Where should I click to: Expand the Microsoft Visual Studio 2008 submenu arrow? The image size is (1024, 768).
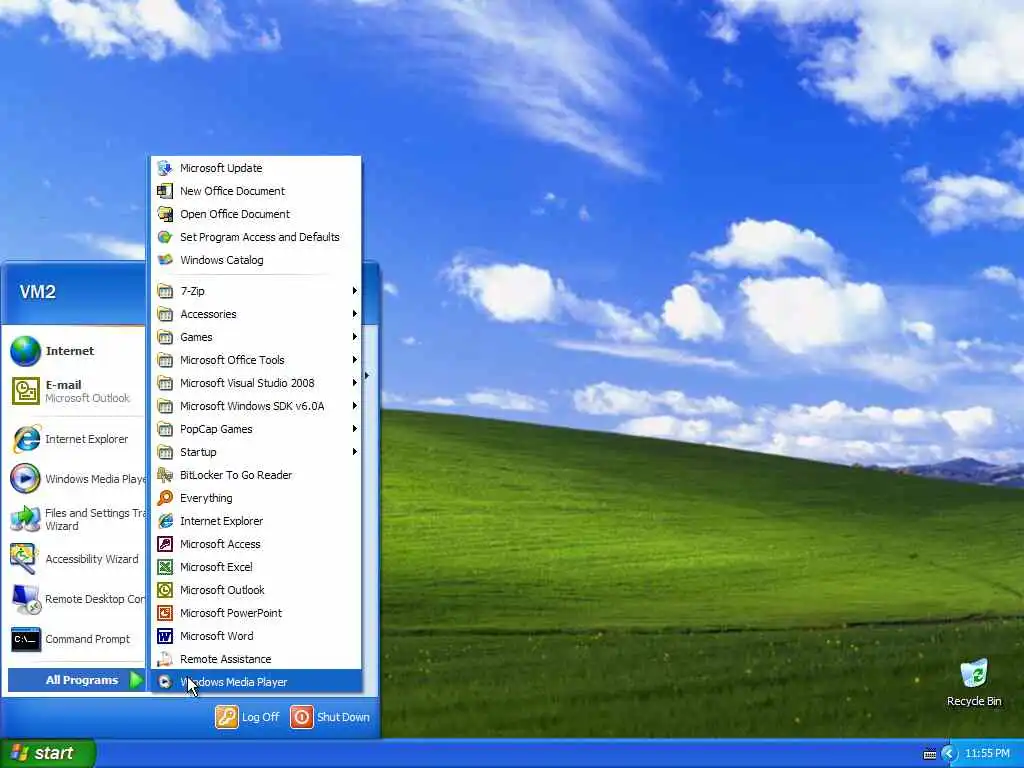coord(355,383)
